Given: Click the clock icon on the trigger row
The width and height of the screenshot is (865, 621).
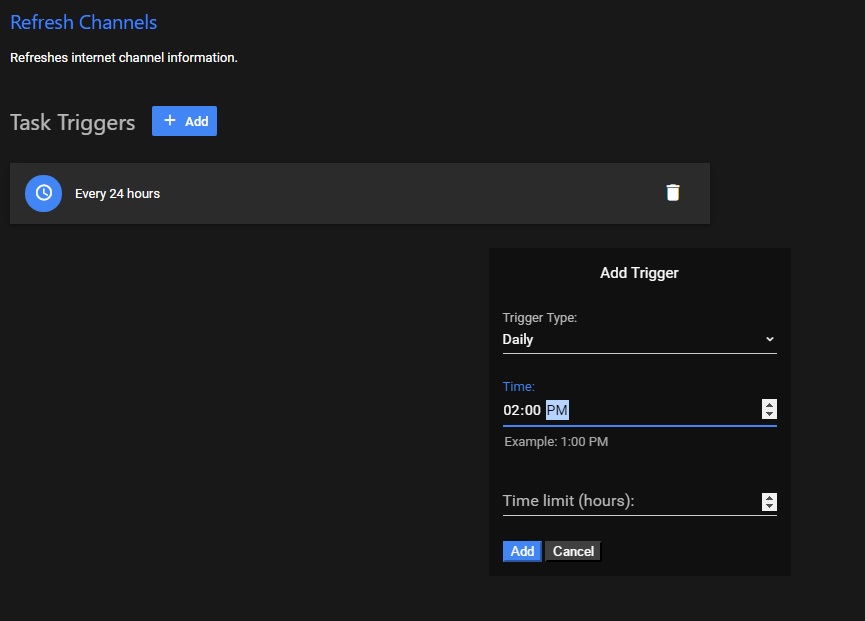Looking at the screenshot, I should 43,193.
